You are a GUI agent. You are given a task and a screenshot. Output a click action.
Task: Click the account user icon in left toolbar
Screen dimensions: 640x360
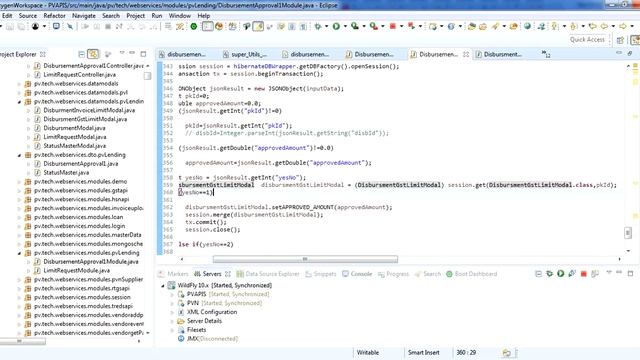[35, 27]
